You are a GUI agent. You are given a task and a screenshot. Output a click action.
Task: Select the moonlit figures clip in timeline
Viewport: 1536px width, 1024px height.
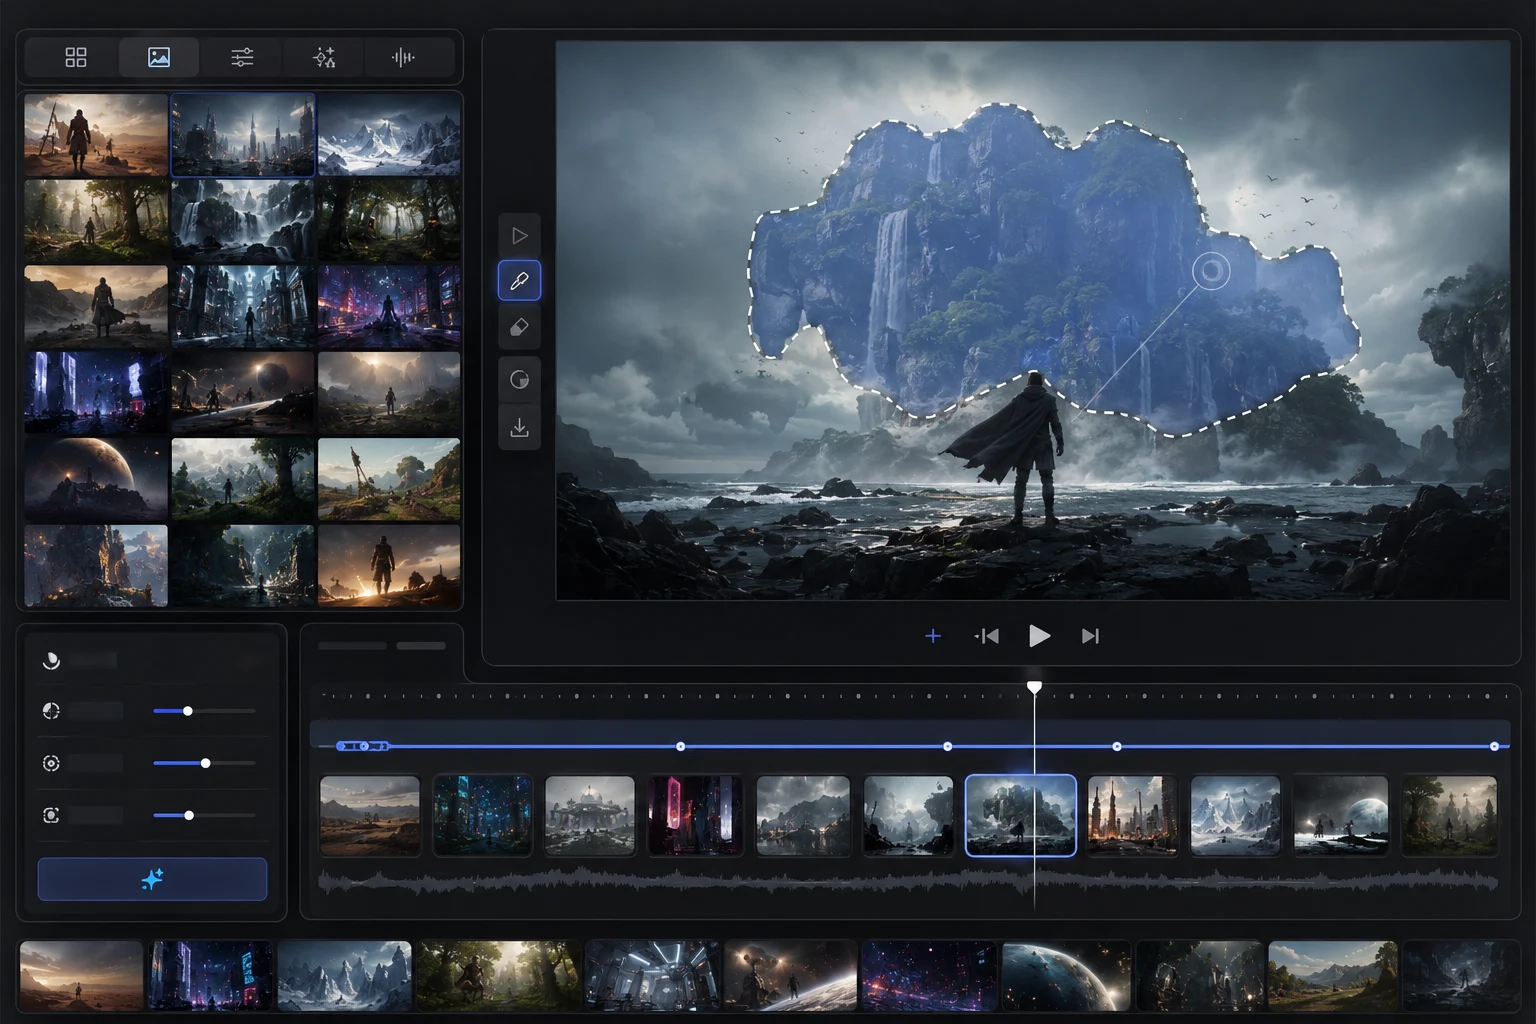point(1341,815)
